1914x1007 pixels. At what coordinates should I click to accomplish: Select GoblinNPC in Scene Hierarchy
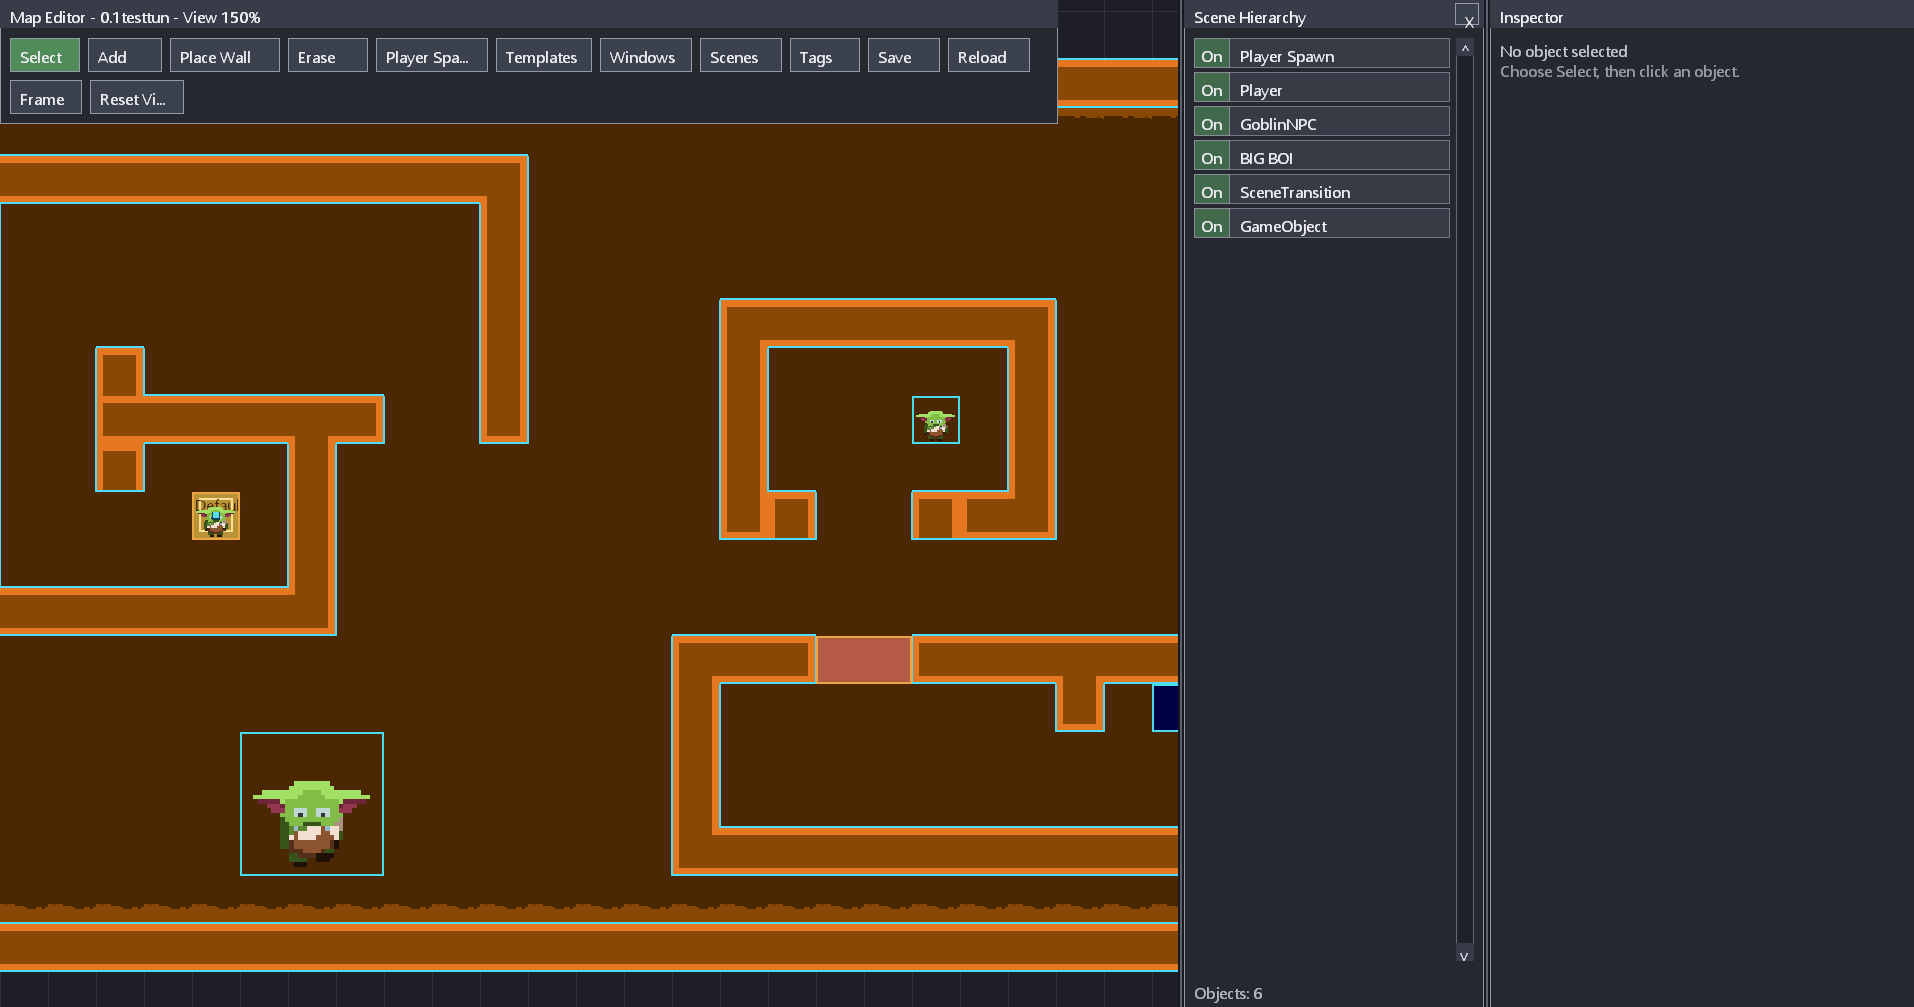click(x=1340, y=123)
